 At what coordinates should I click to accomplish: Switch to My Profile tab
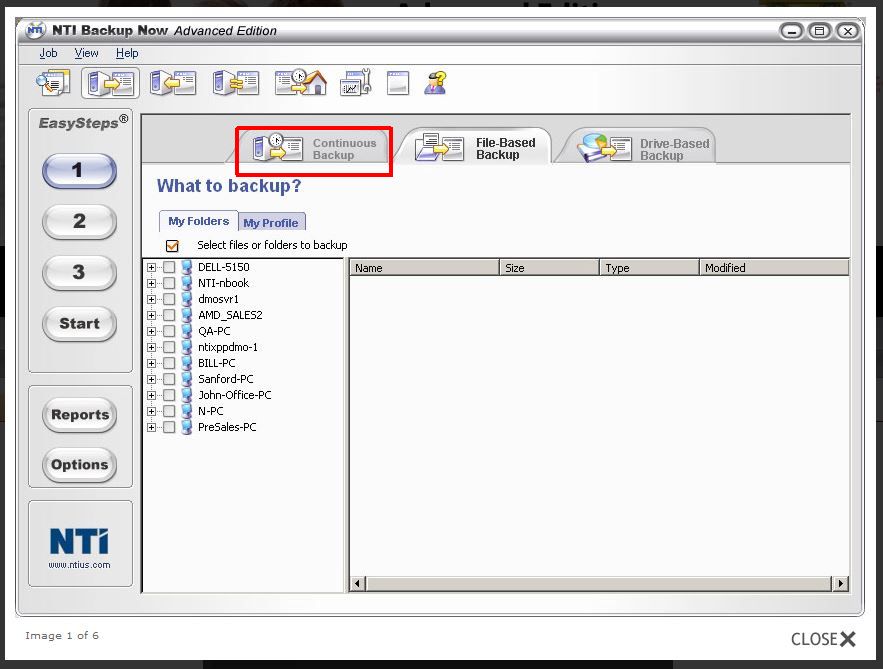pos(271,223)
